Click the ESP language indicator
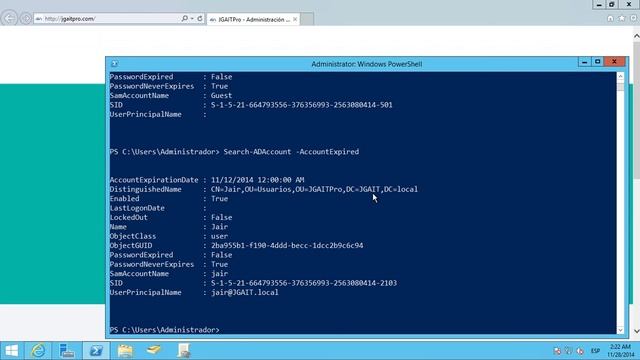The height and width of the screenshot is (360, 640). [x=596, y=351]
